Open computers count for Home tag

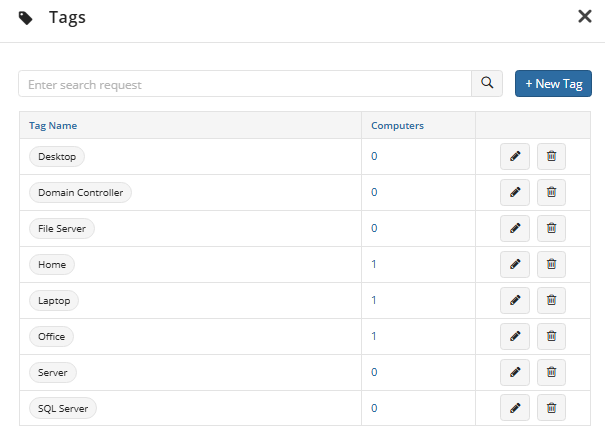[374, 265]
